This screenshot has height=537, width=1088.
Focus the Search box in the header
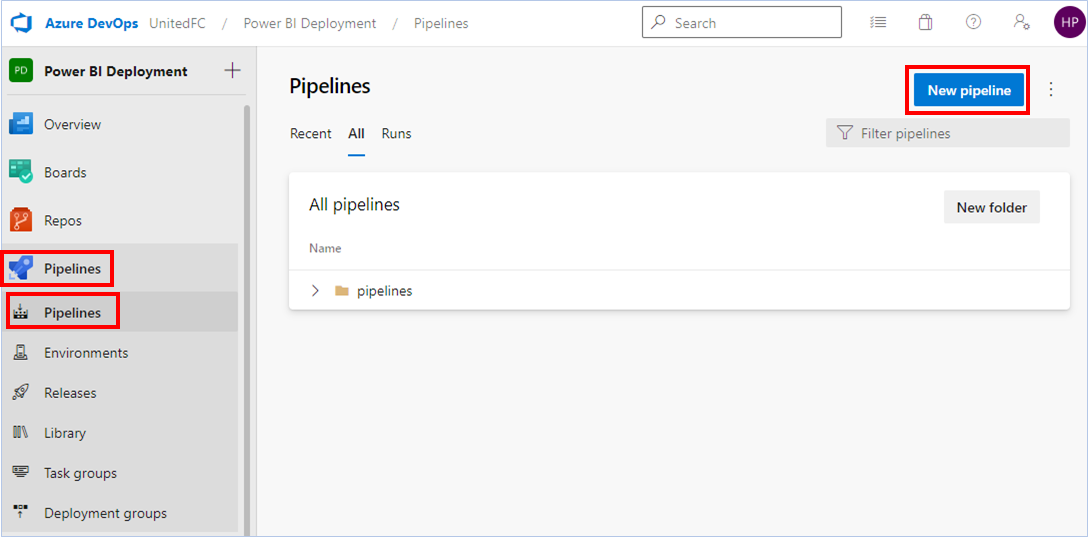coord(742,22)
